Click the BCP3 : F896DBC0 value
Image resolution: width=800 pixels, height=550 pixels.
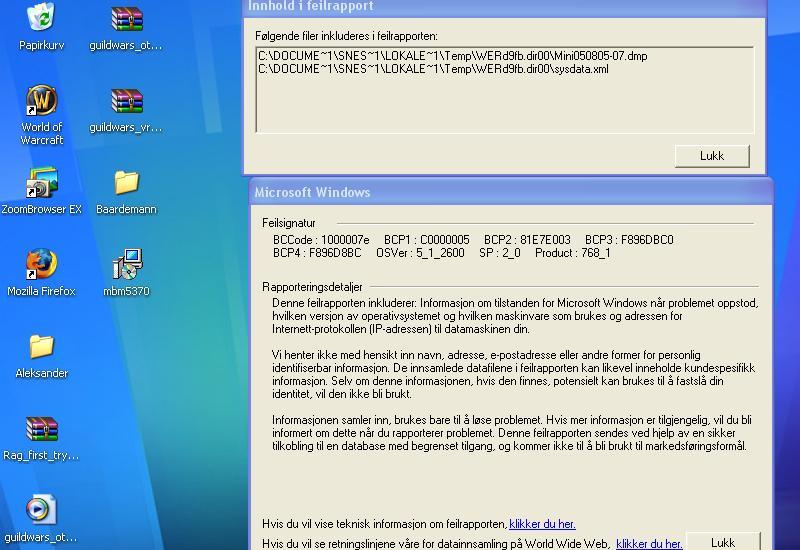pos(629,240)
